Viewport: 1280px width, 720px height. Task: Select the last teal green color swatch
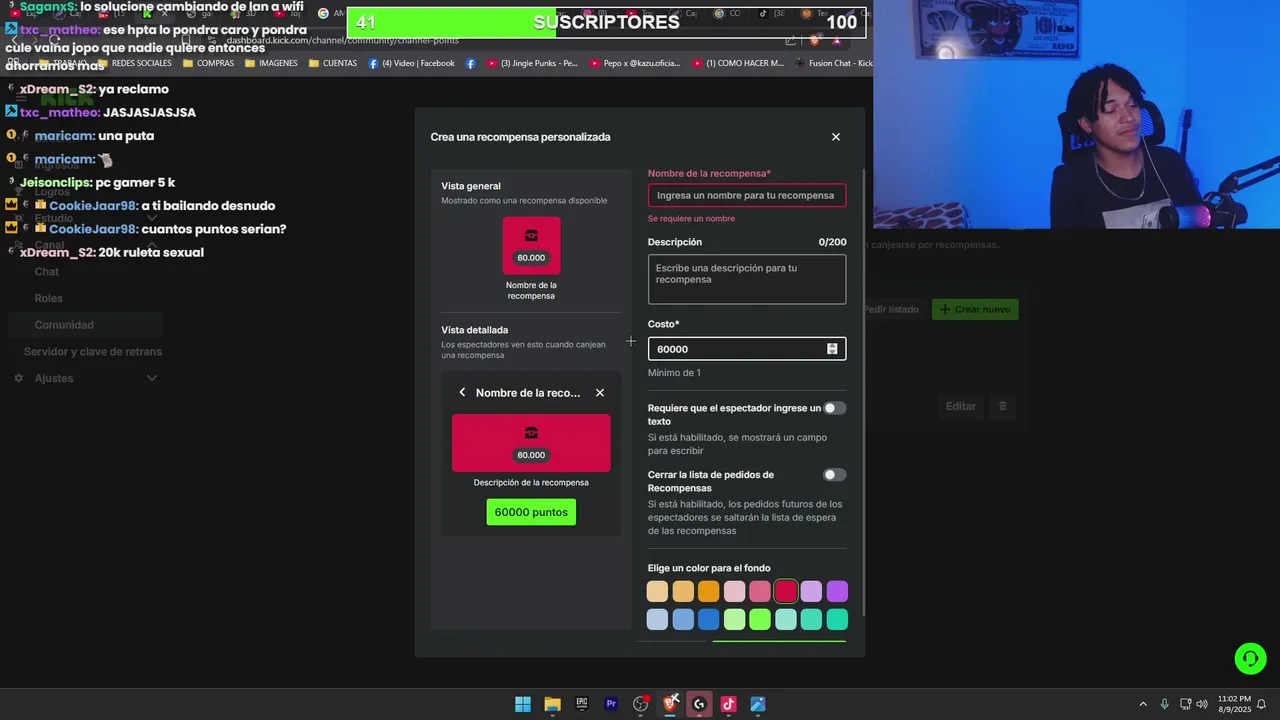[x=837, y=620]
